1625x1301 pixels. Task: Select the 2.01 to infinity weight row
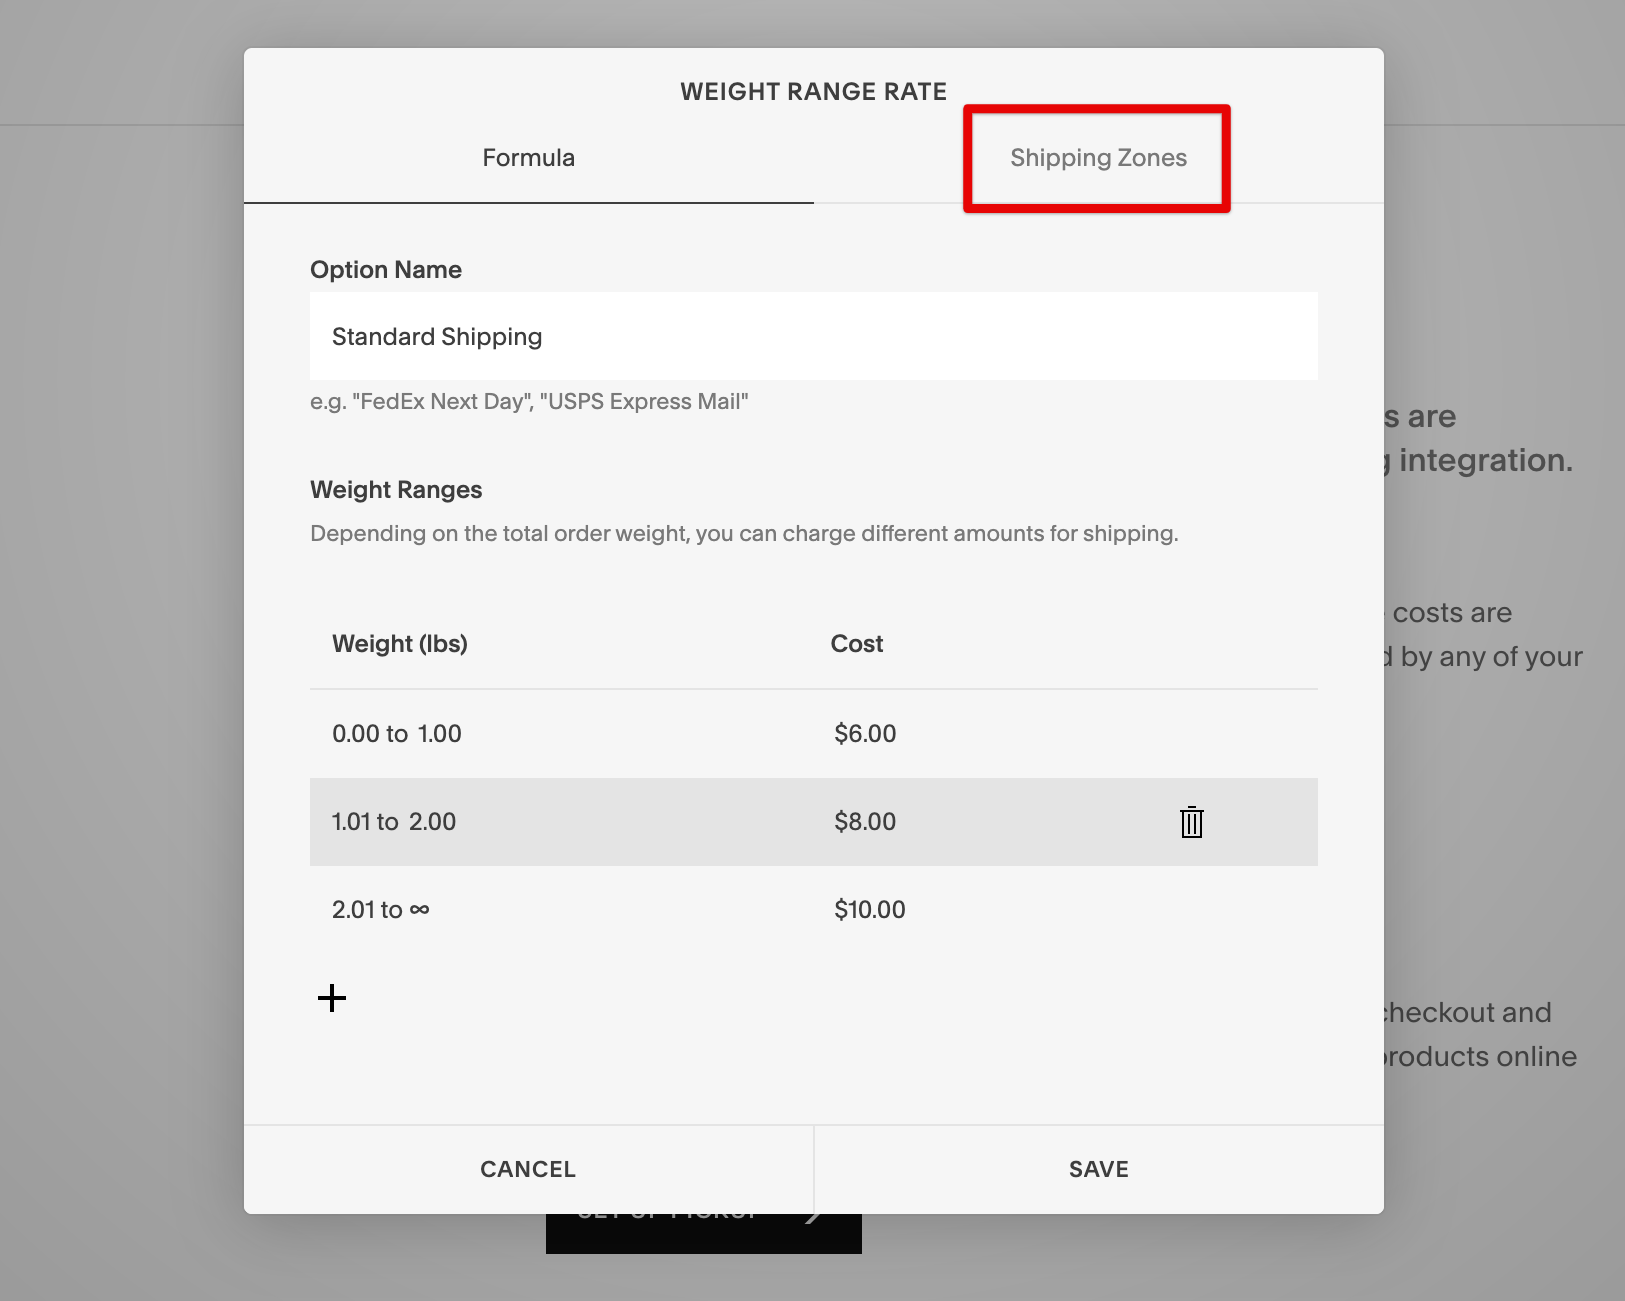tap(380, 909)
